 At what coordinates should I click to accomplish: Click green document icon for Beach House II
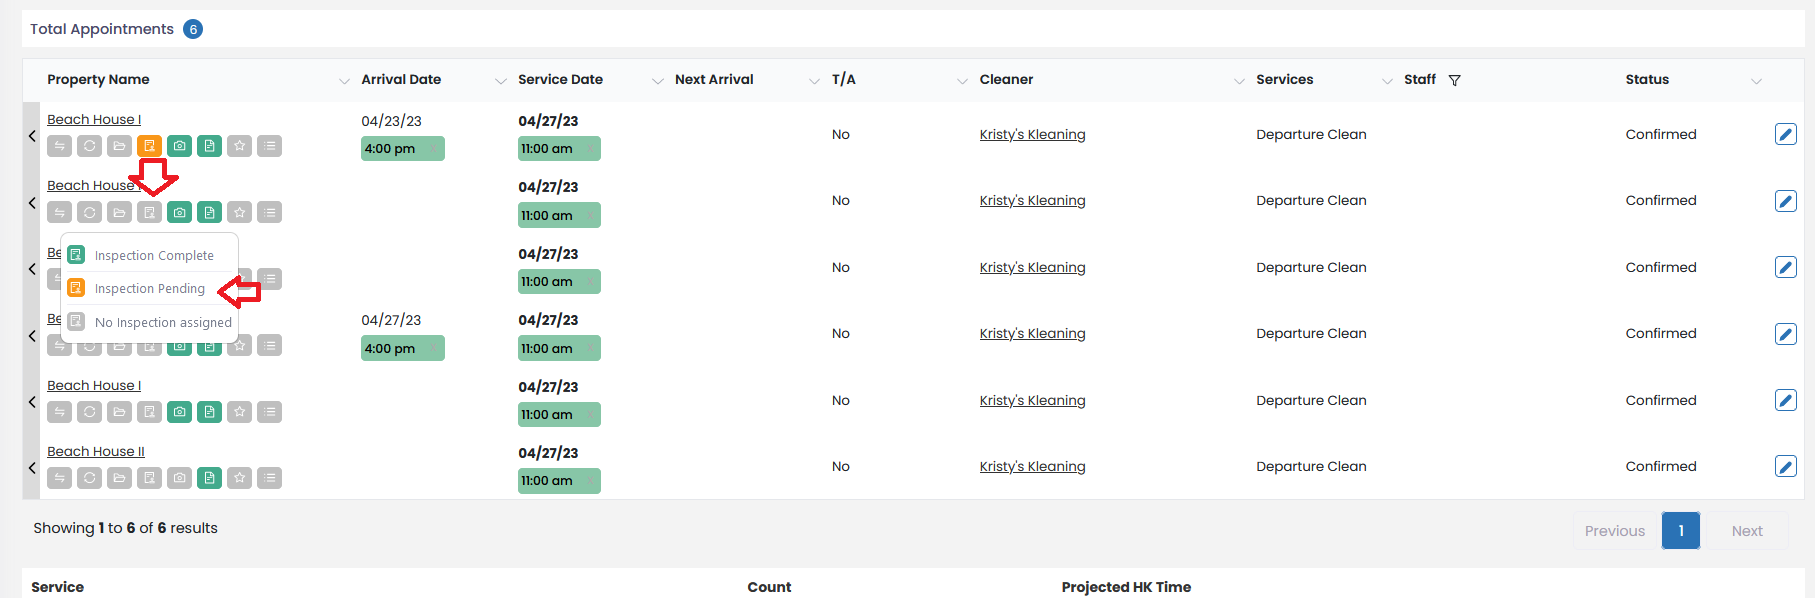coord(209,478)
